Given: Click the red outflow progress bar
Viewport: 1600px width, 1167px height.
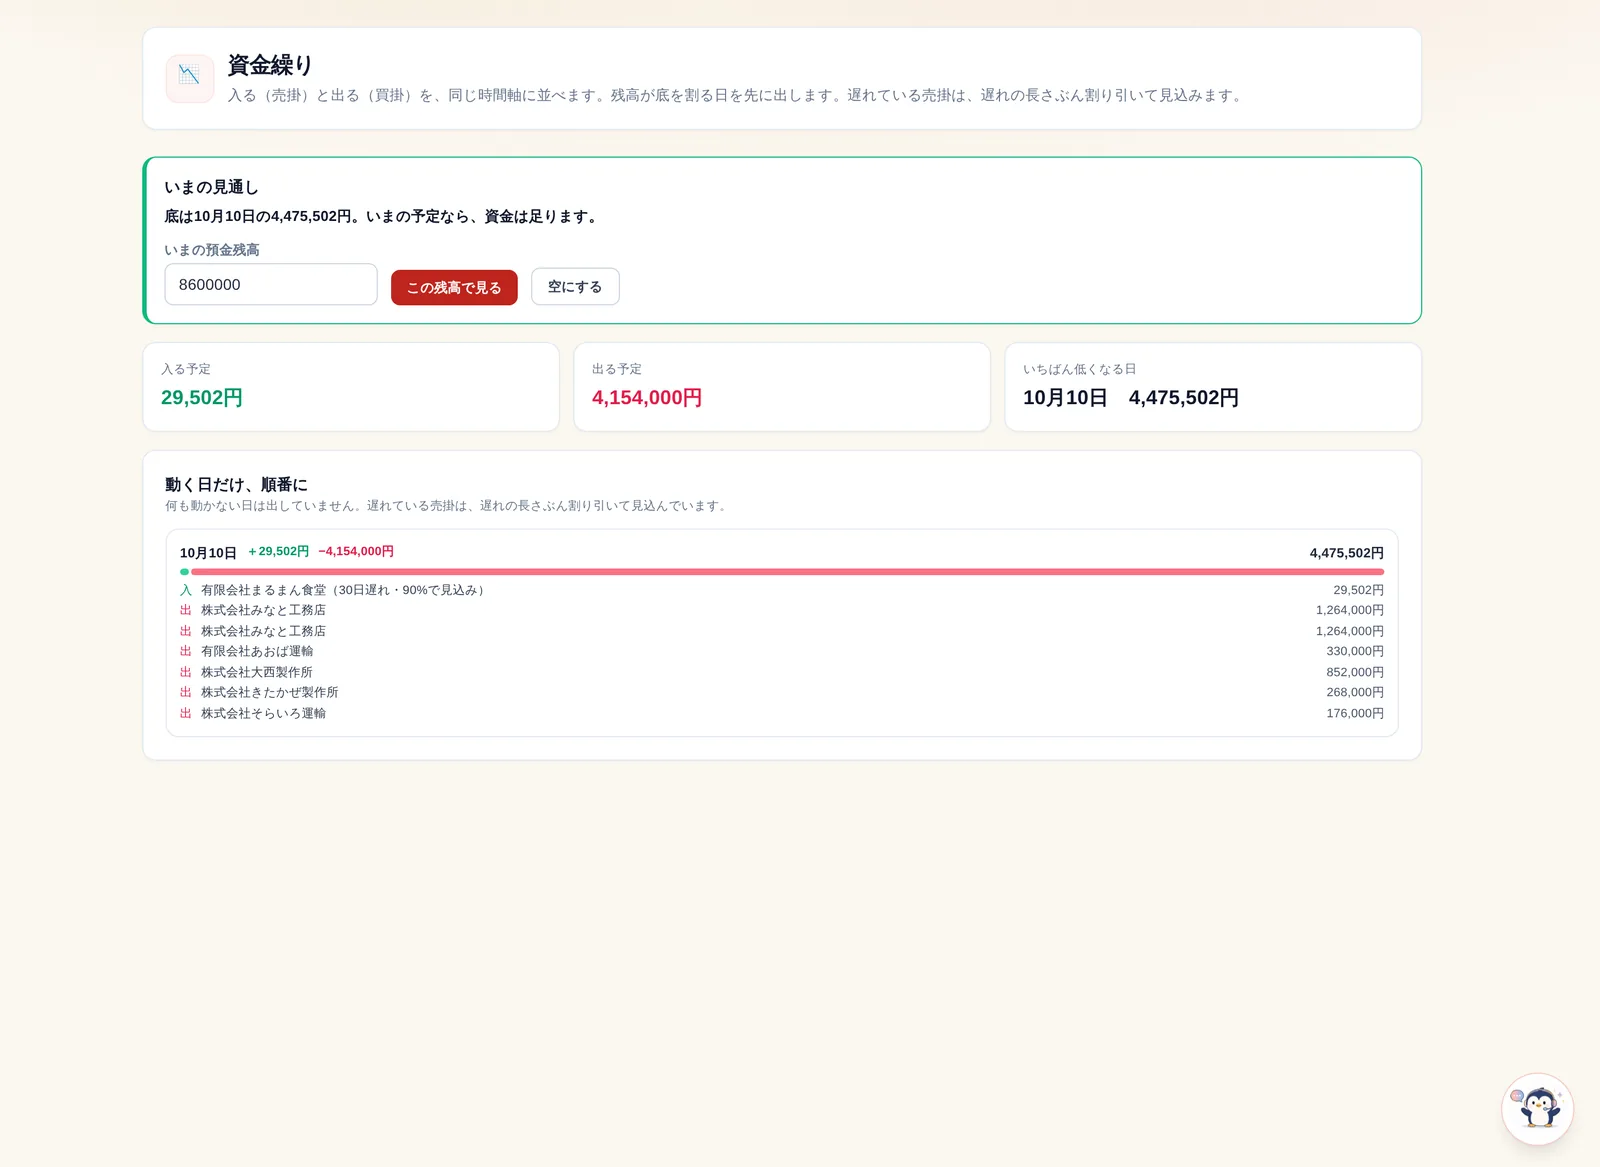Looking at the screenshot, I should coord(787,572).
